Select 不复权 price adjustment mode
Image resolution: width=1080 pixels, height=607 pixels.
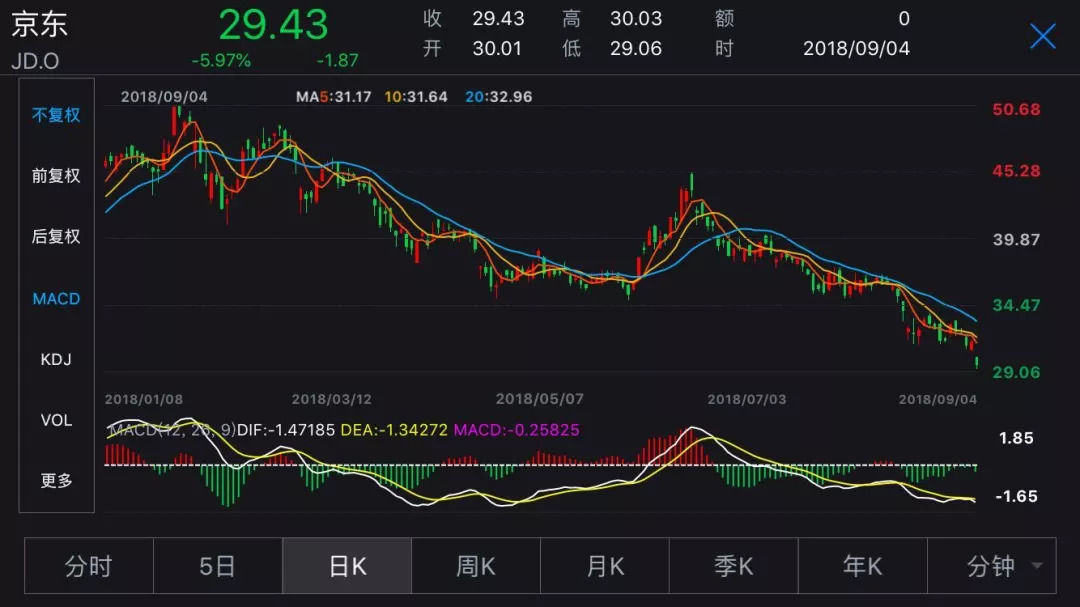(55, 115)
